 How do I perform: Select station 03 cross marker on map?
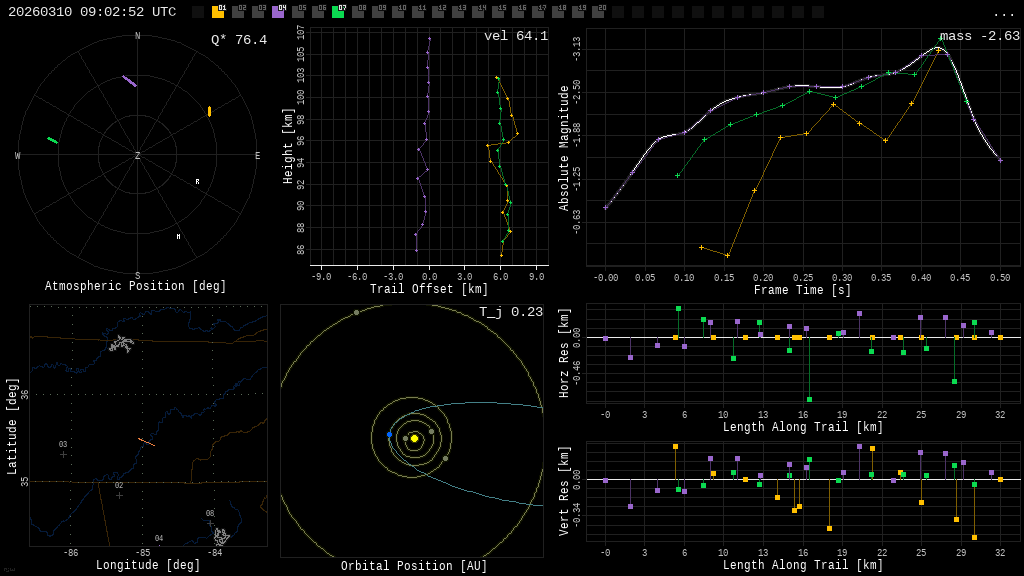[63, 454]
